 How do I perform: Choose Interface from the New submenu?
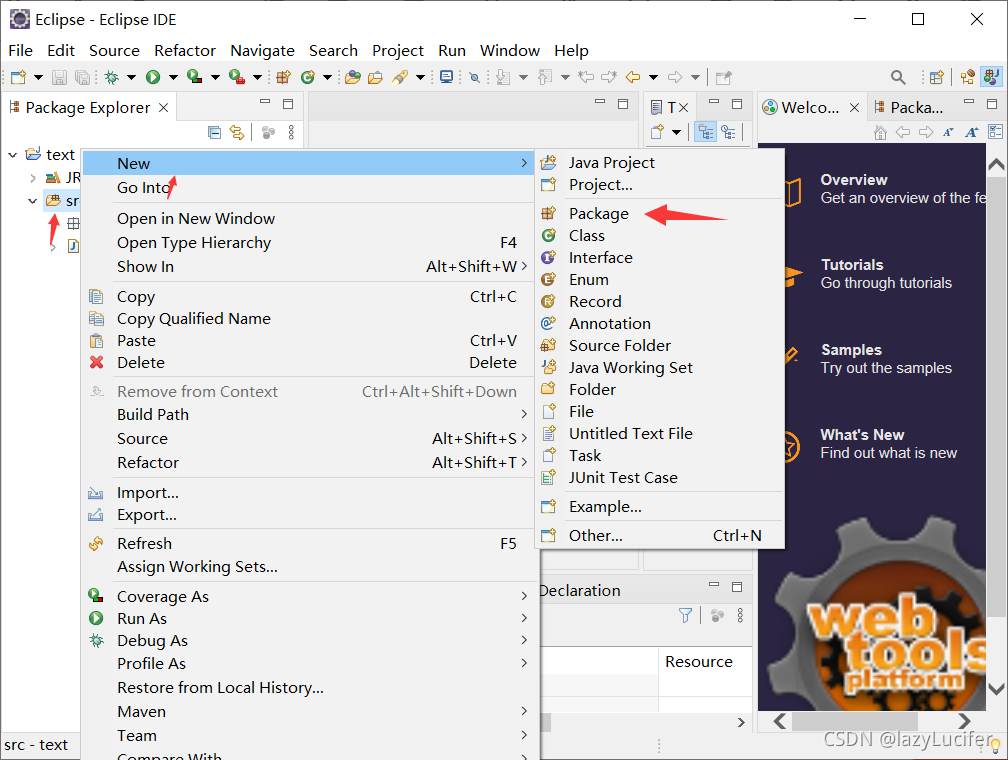[x=660, y=257]
